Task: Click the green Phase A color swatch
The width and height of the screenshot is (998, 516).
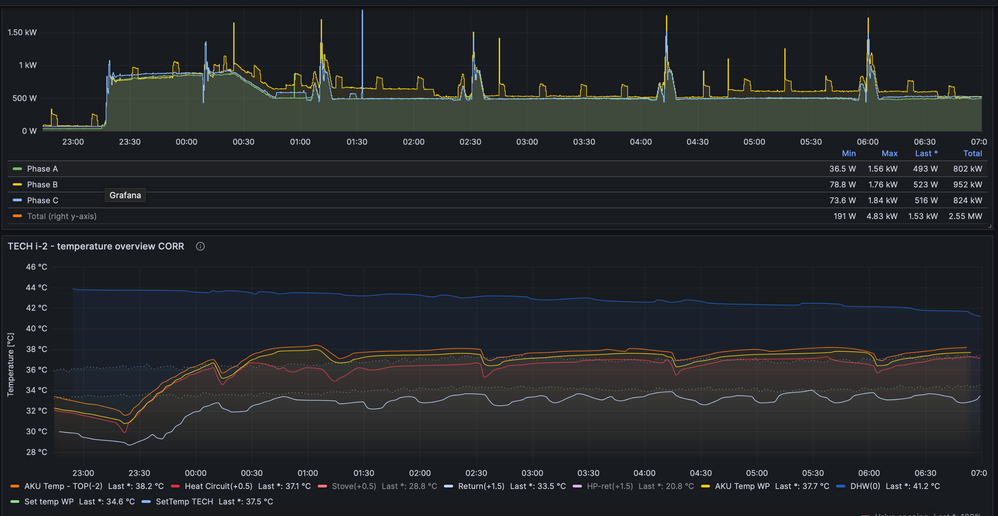Action: coord(17,169)
